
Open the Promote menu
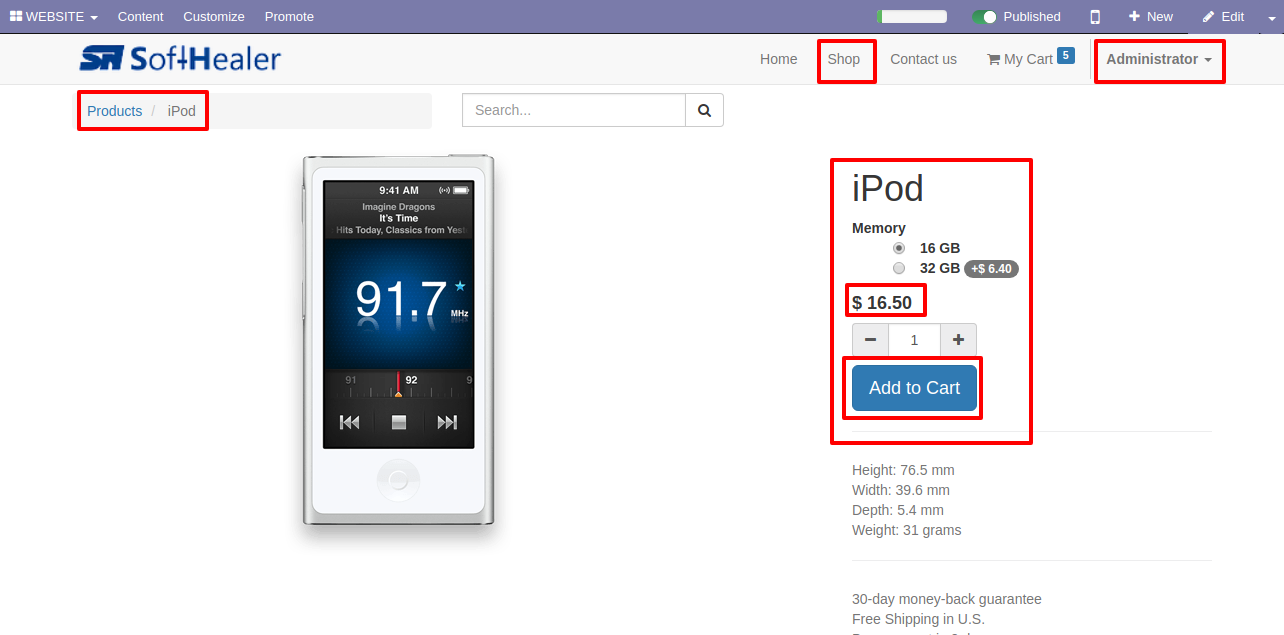click(289, 16)
